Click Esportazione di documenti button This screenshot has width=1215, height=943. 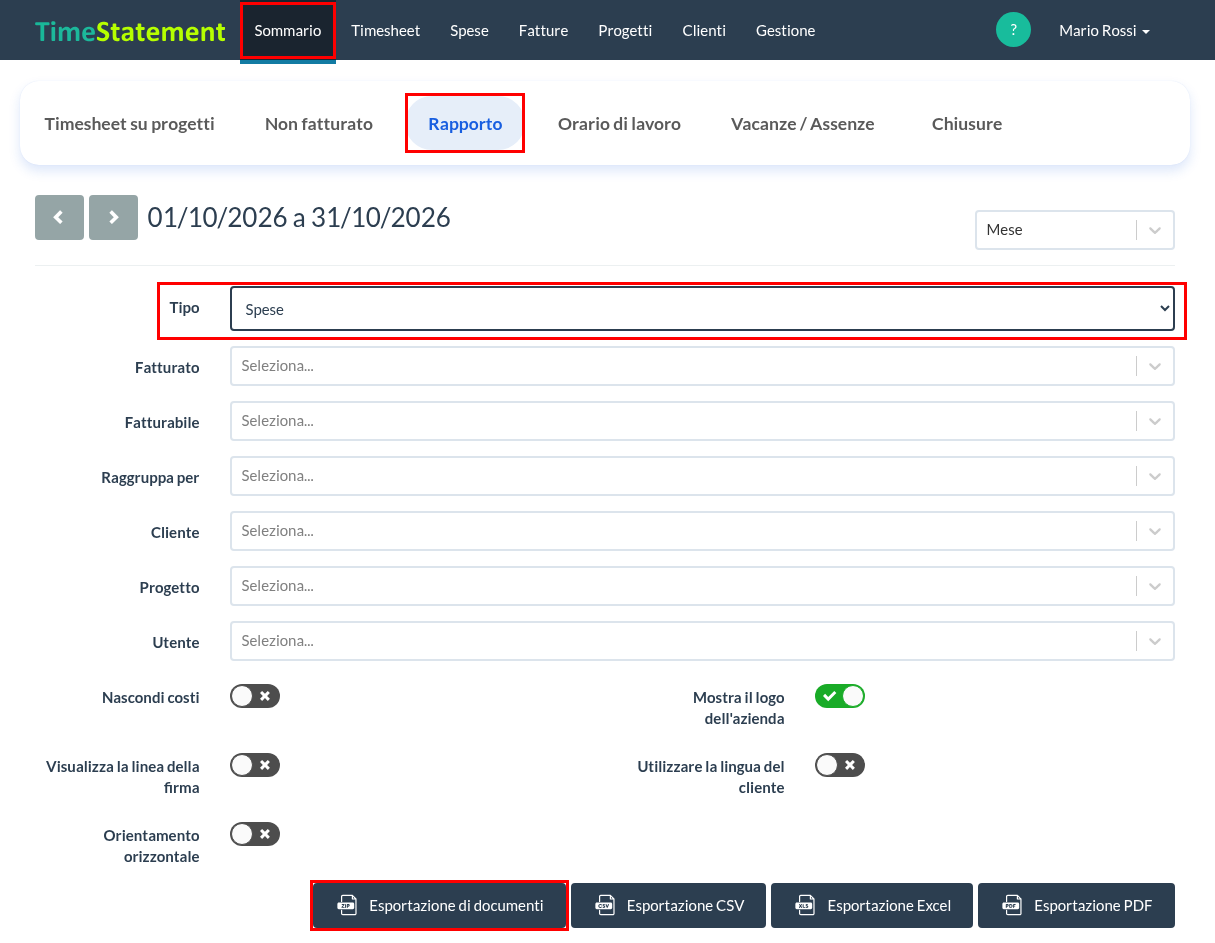point(440,906)
